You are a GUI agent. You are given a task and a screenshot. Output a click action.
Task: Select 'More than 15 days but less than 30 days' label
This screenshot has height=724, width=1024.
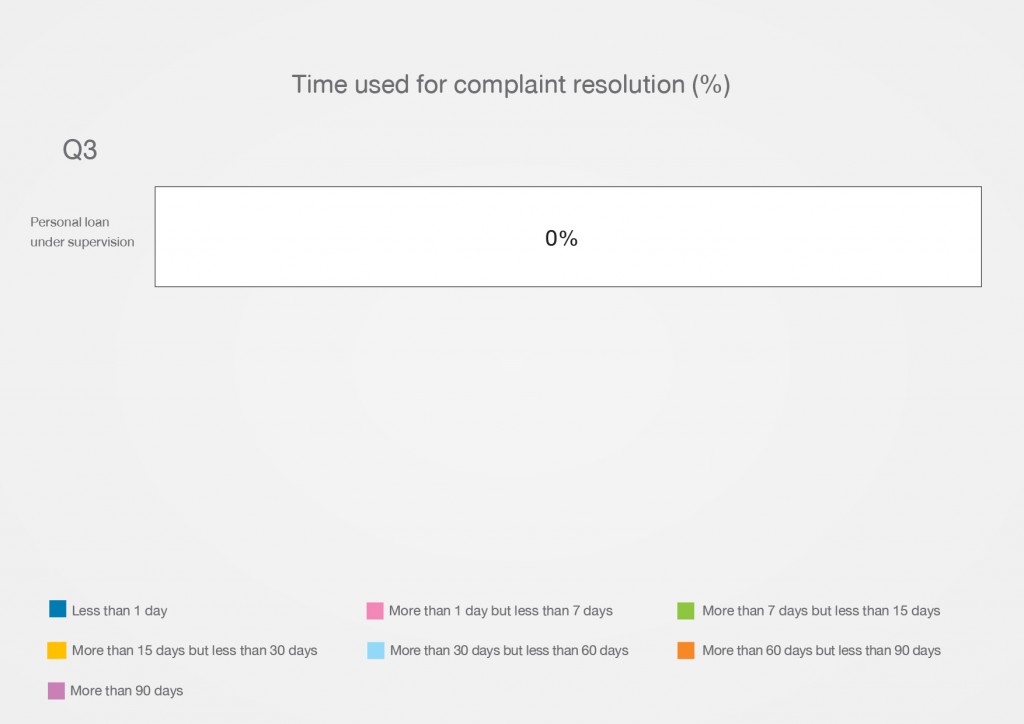194,650
